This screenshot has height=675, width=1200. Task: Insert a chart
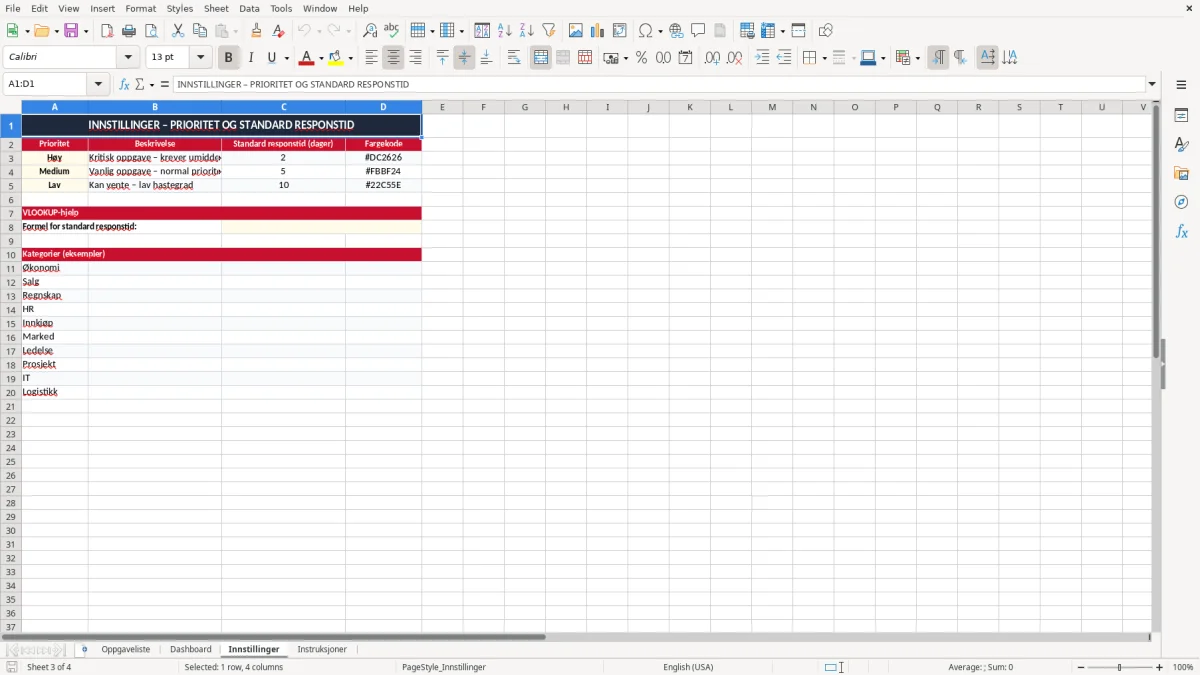pyautogui.click(x=598, y=31)
